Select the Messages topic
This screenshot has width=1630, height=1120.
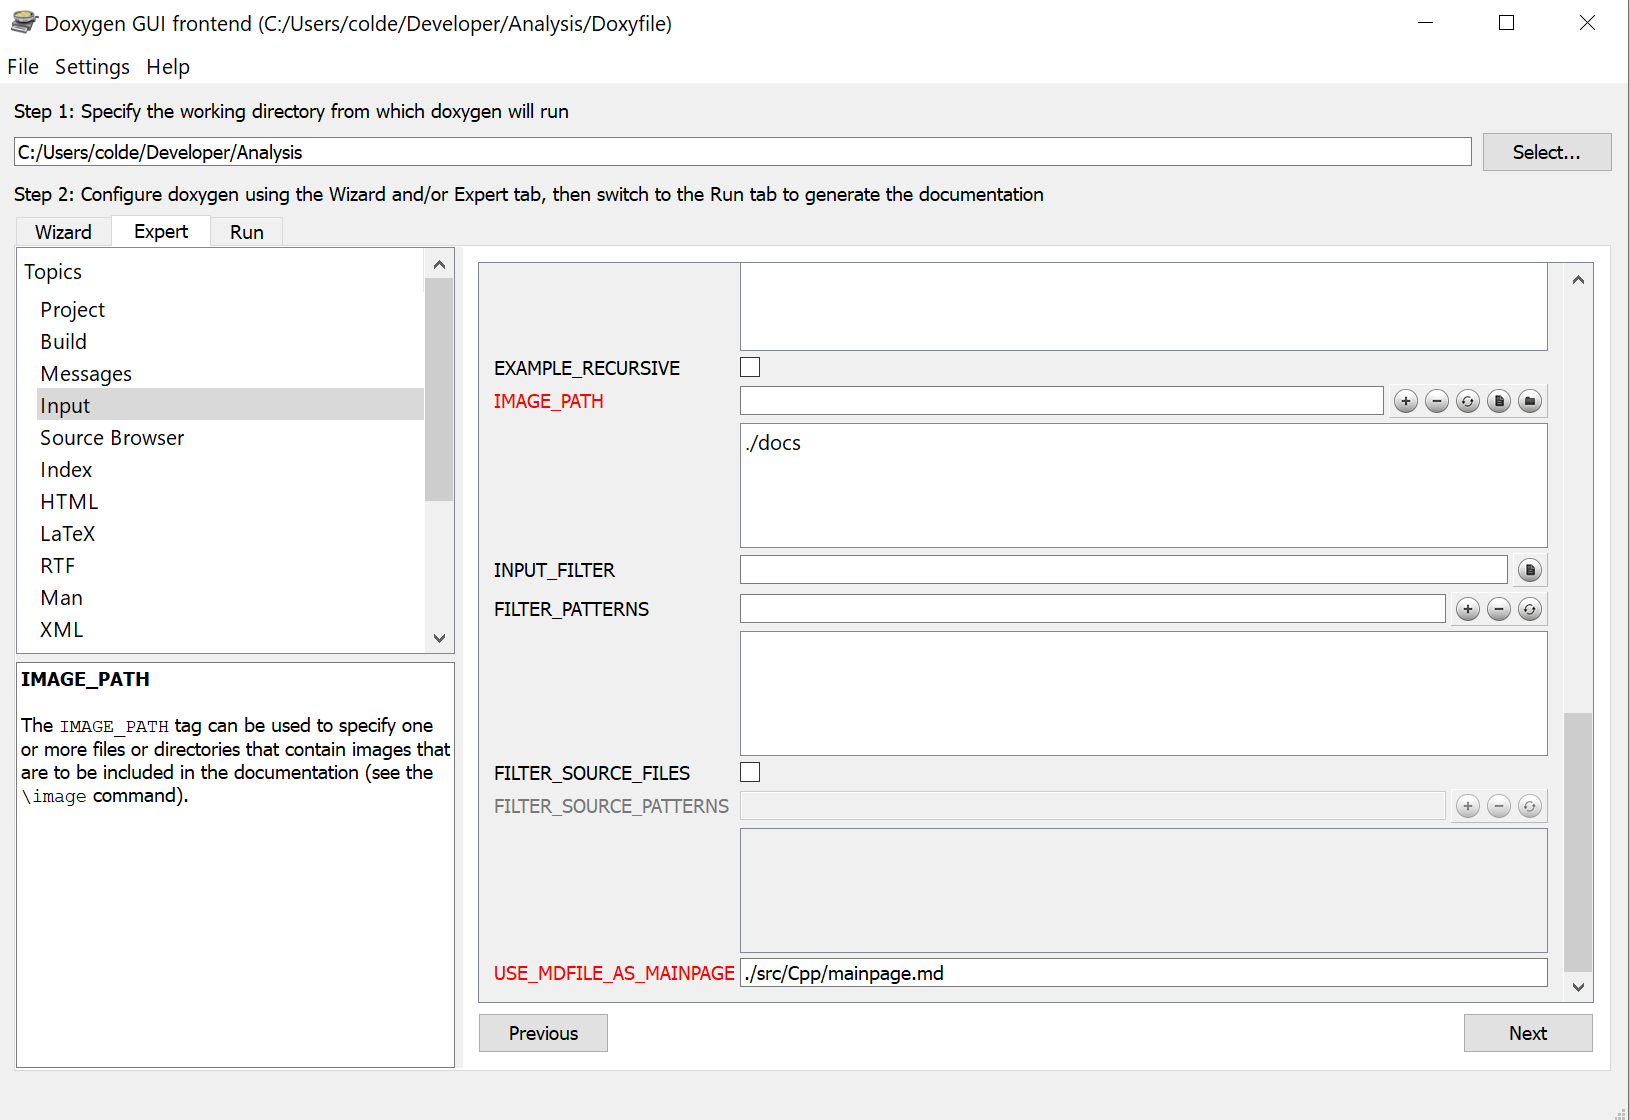coord(86,374)
